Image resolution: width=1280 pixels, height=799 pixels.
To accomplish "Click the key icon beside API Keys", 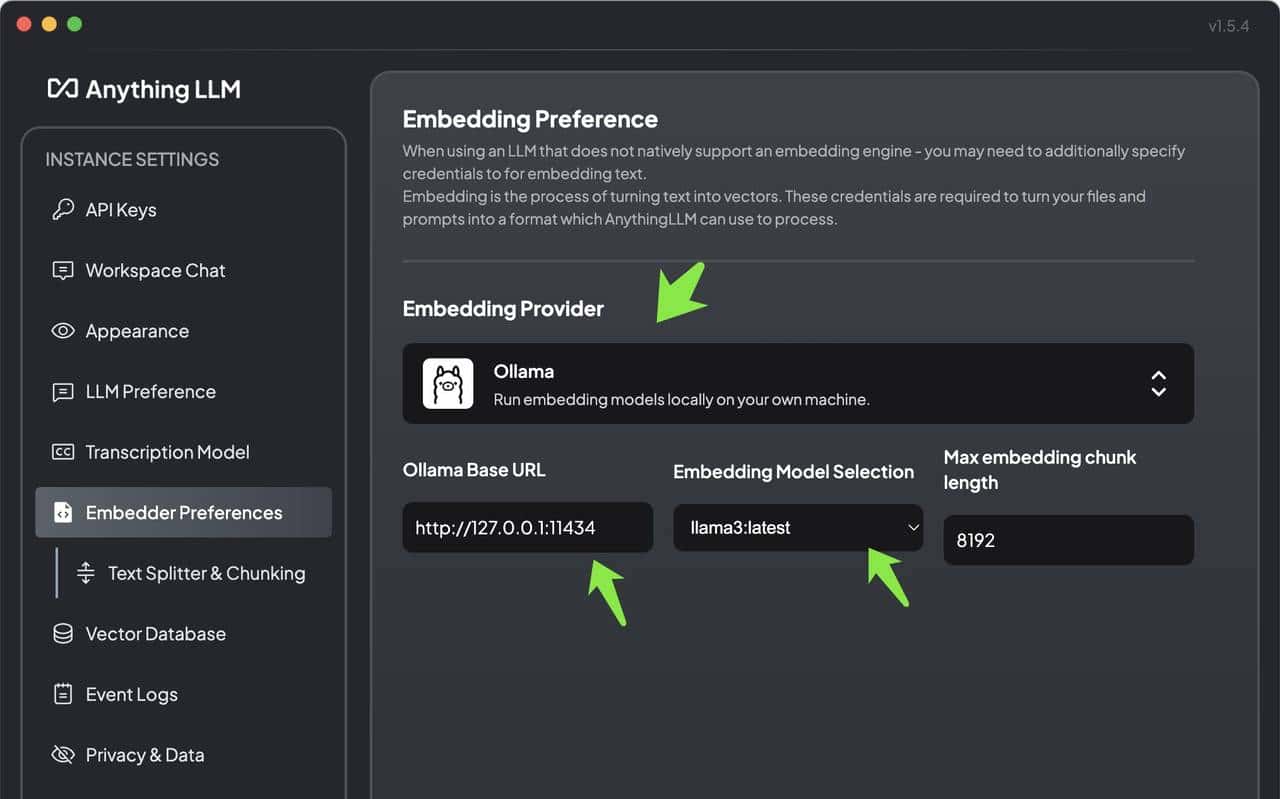I will tap(63, 210).
